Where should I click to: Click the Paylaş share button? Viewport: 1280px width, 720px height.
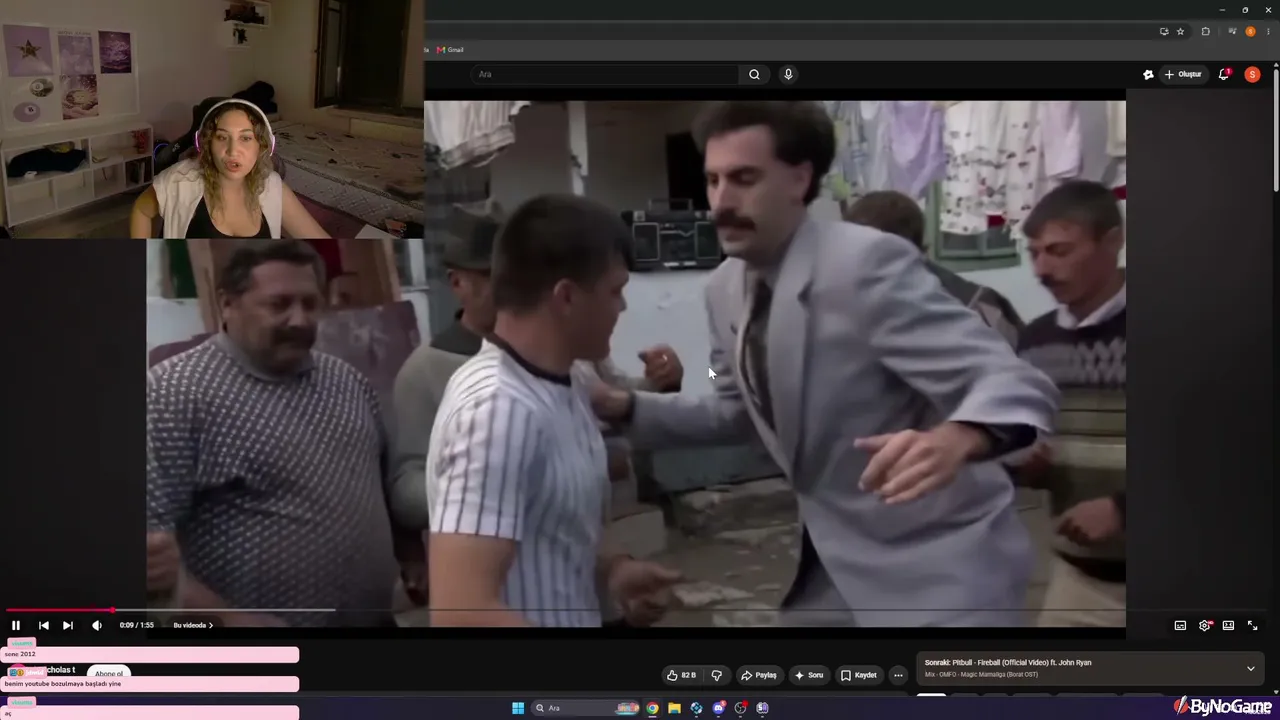(759, 675)
